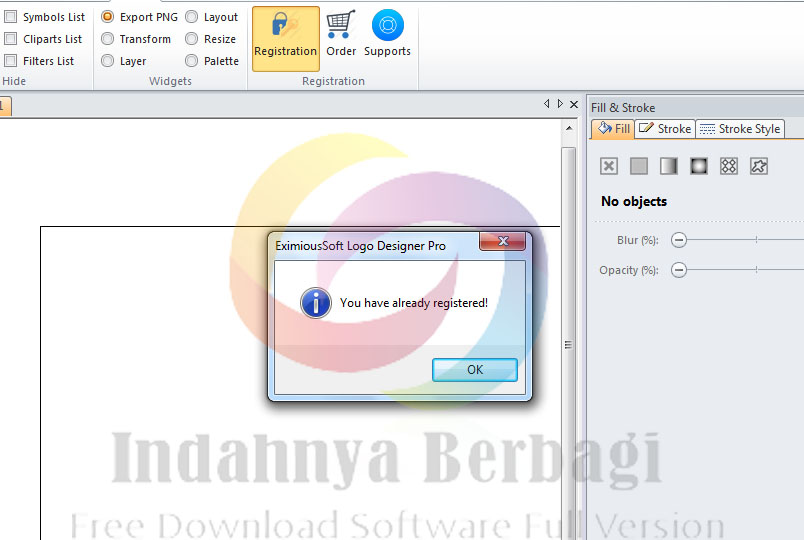804x540 pixels.
Task: Switch to the Fill tab
Action: (x=613, y=129)
